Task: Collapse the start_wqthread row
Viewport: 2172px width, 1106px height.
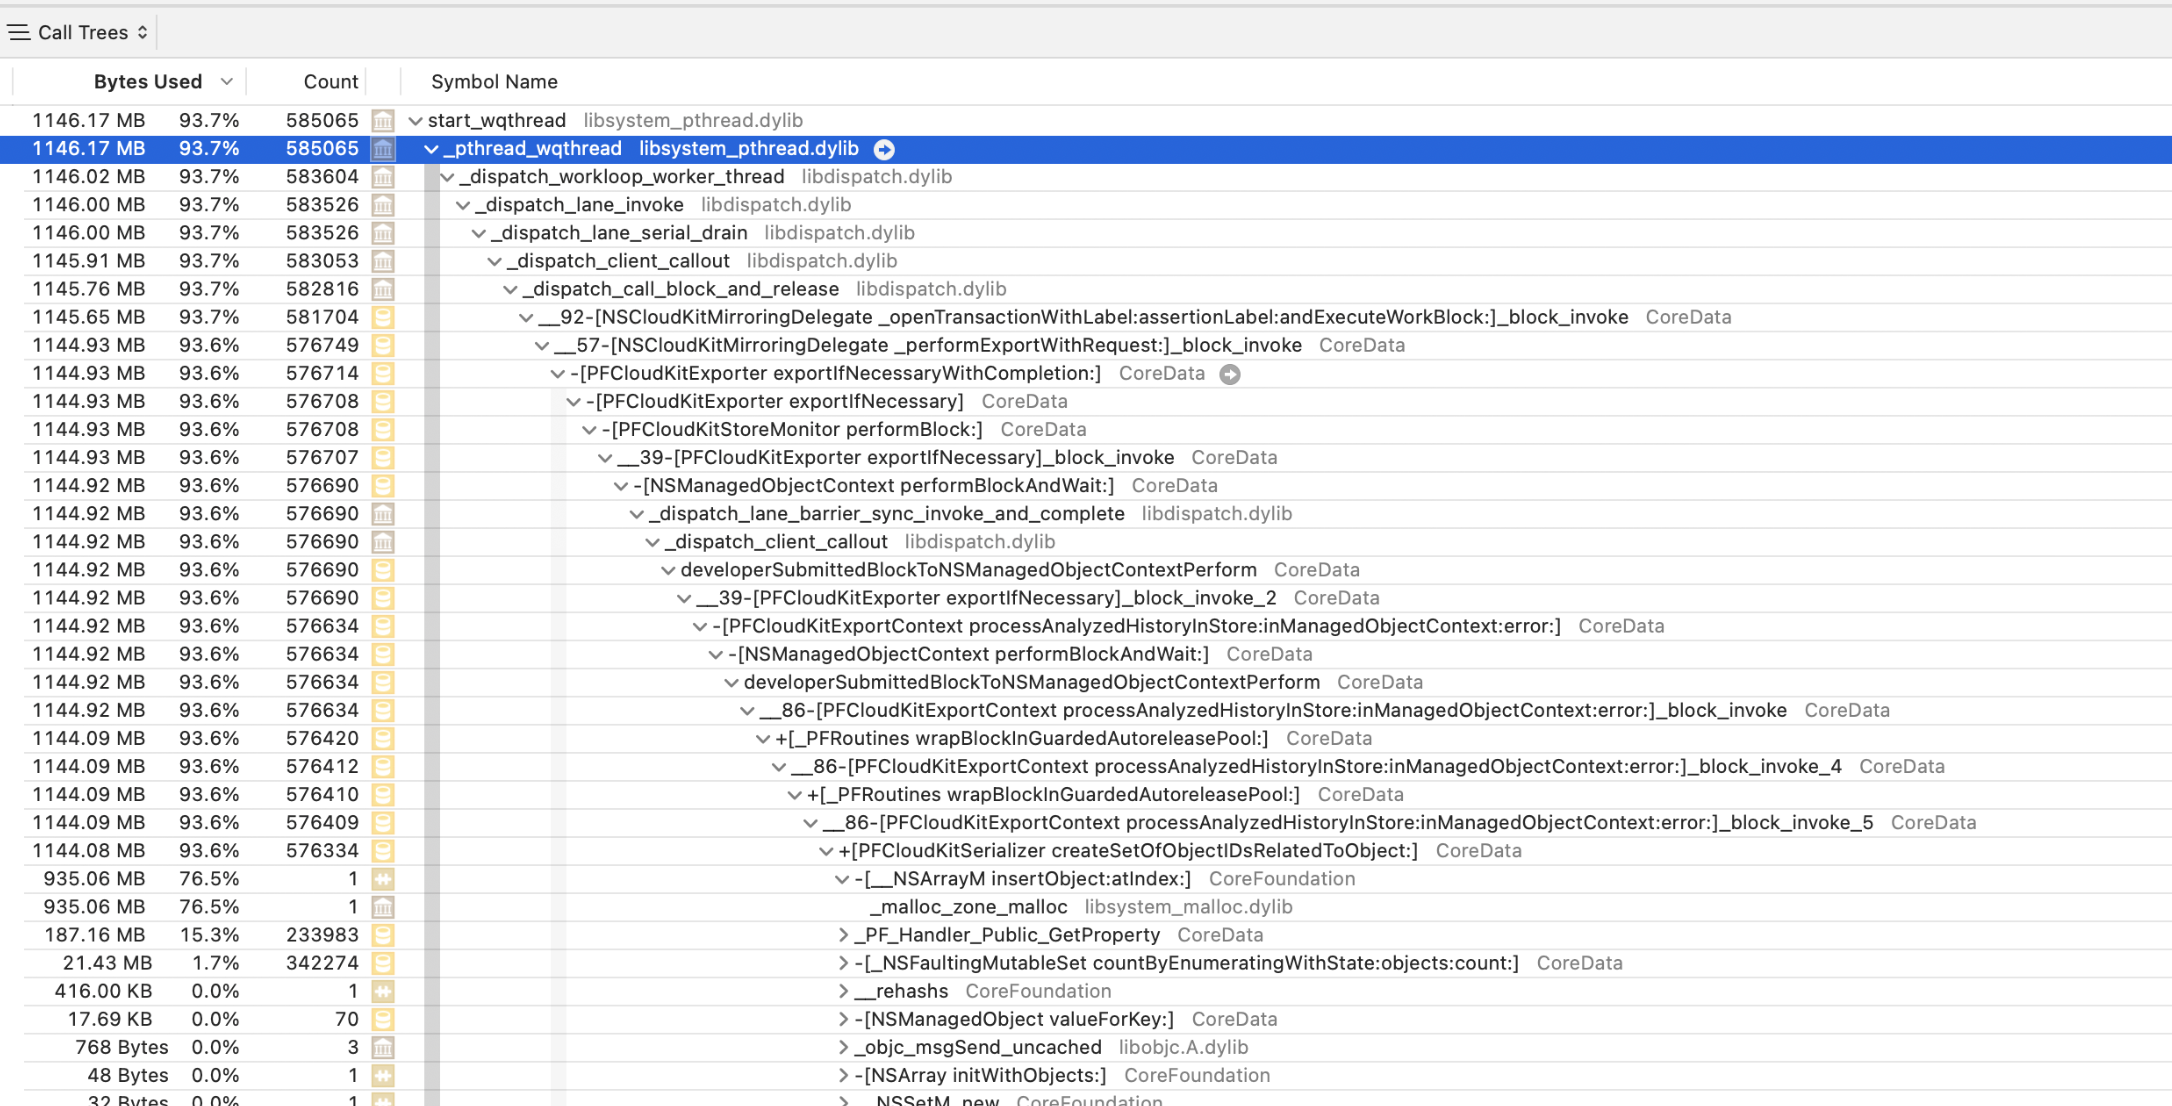Action: pos(415,121)
